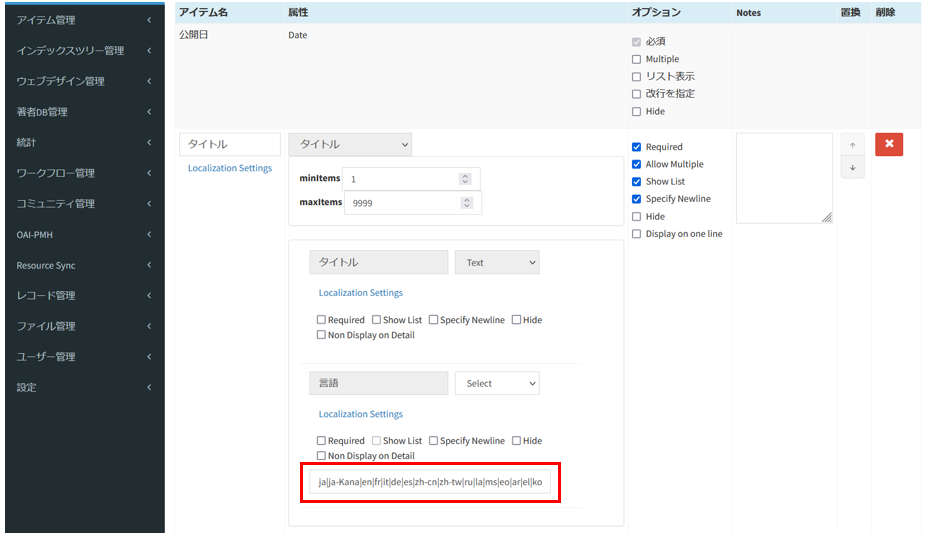Viewport: 925px width, 535px height.
Task: Click the Notes text area
Action: pos(783,178)
